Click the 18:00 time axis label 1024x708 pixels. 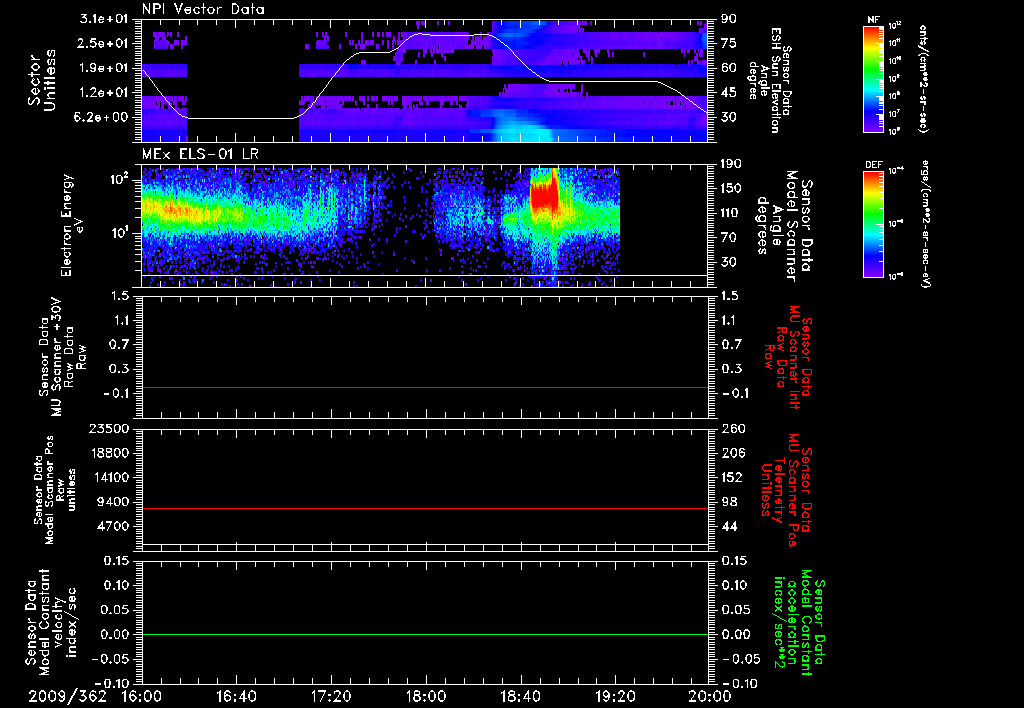click(x=426, y=696)
